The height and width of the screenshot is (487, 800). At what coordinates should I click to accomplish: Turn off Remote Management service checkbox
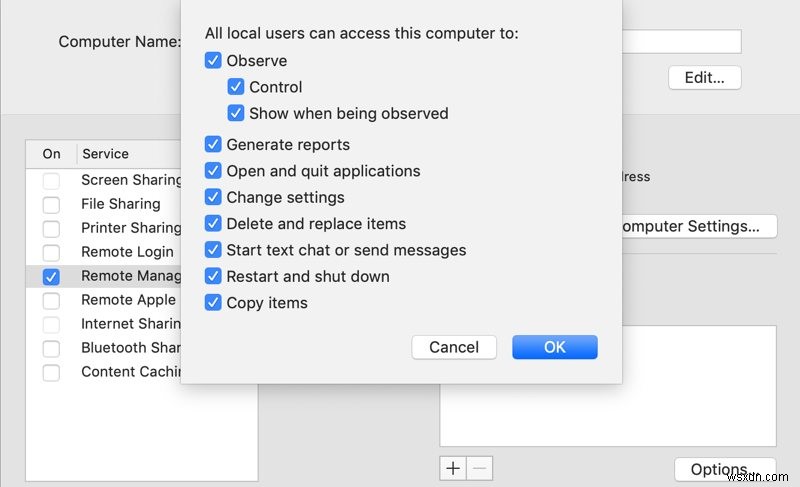tap(51, 276)
